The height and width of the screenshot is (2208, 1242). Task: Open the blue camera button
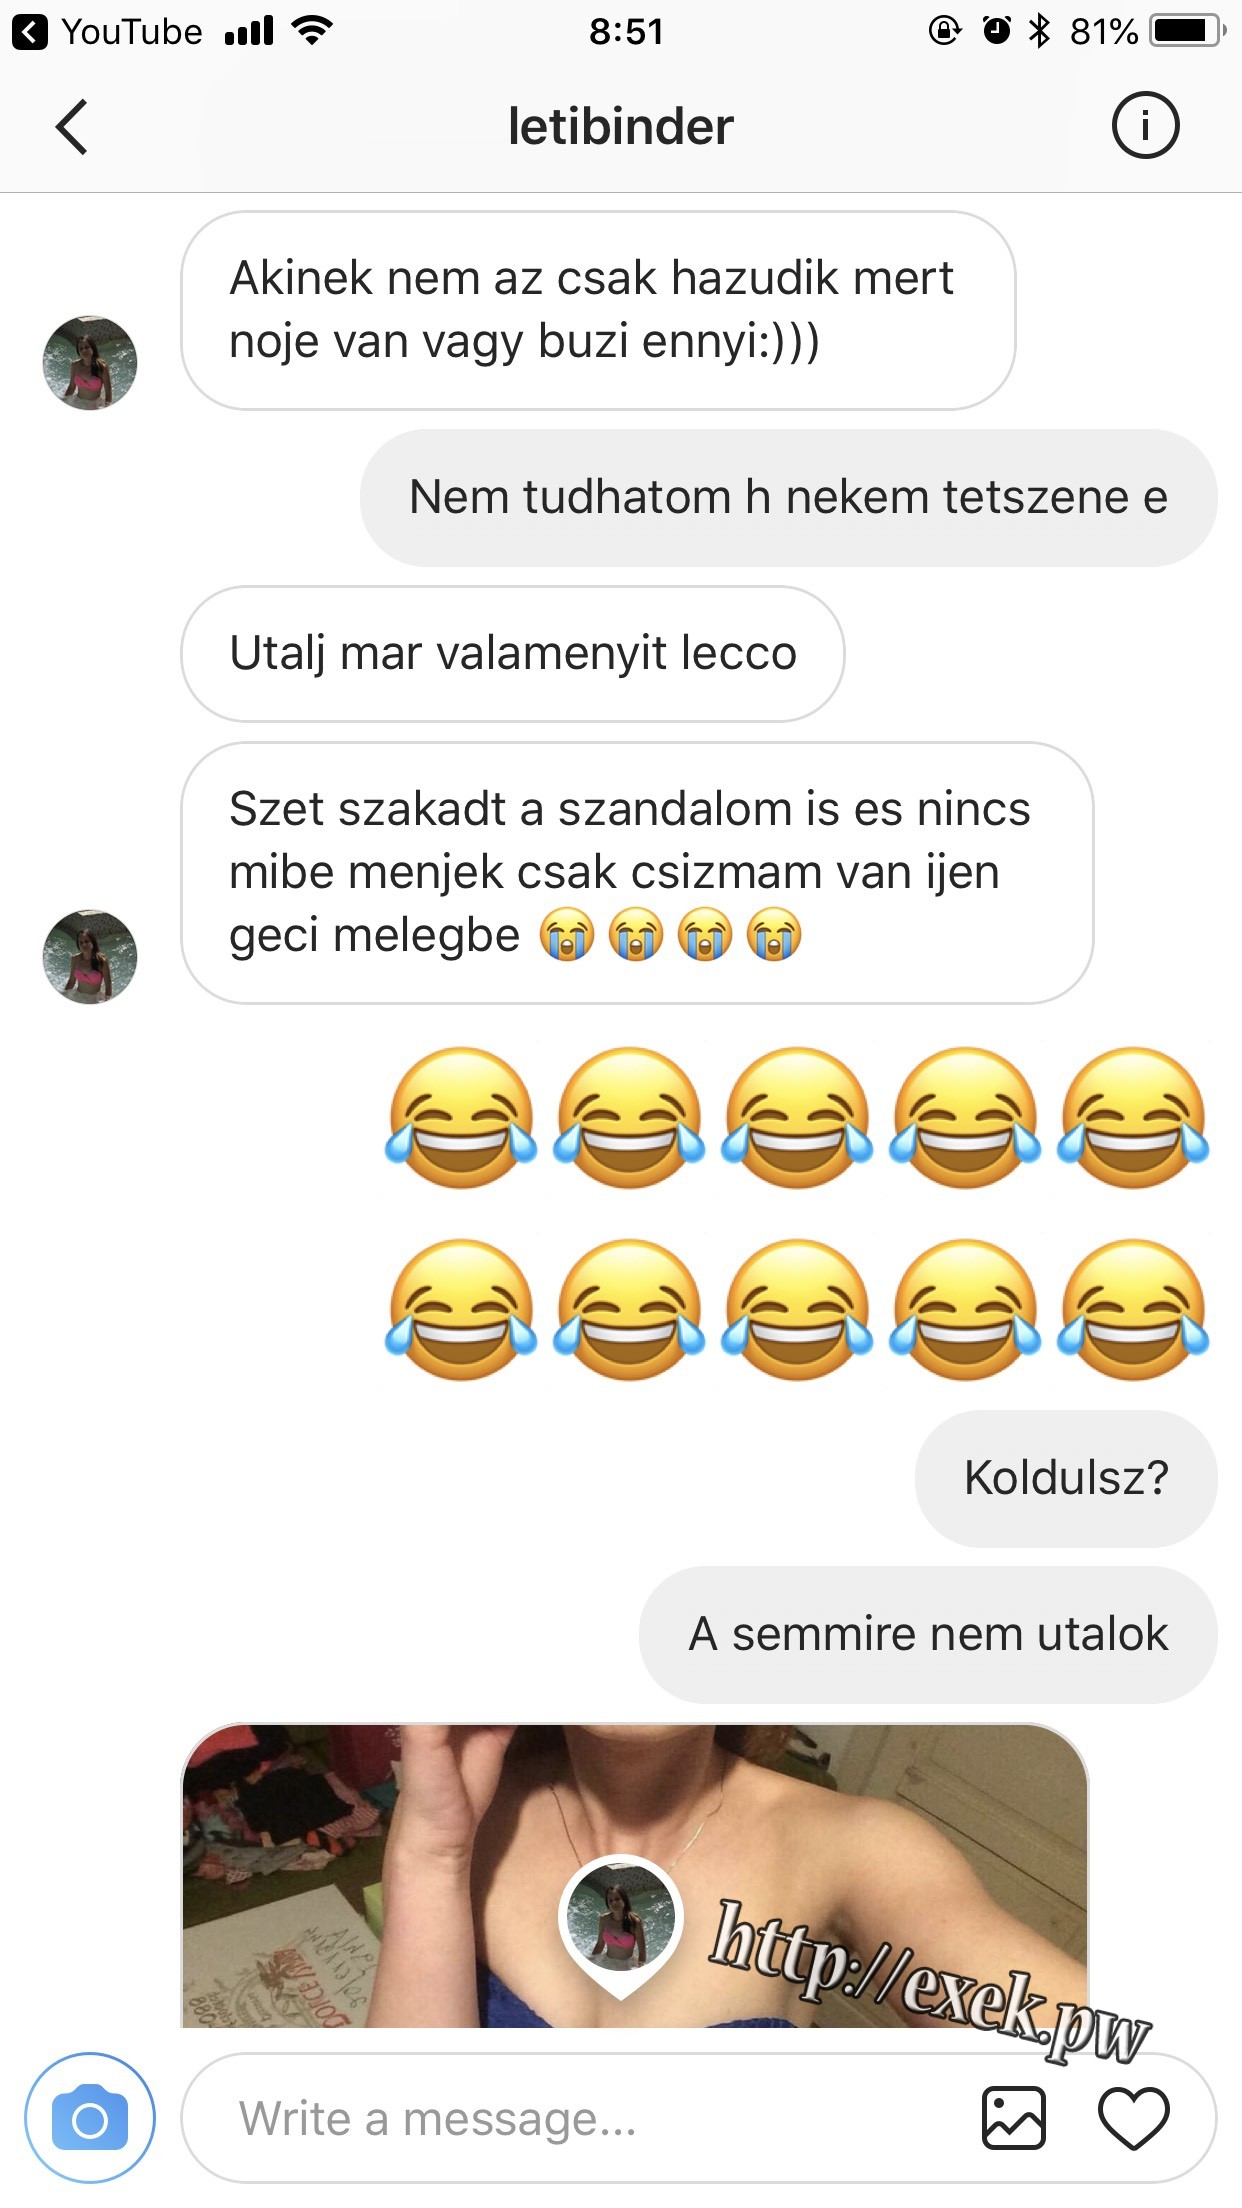pos(90,2118)
